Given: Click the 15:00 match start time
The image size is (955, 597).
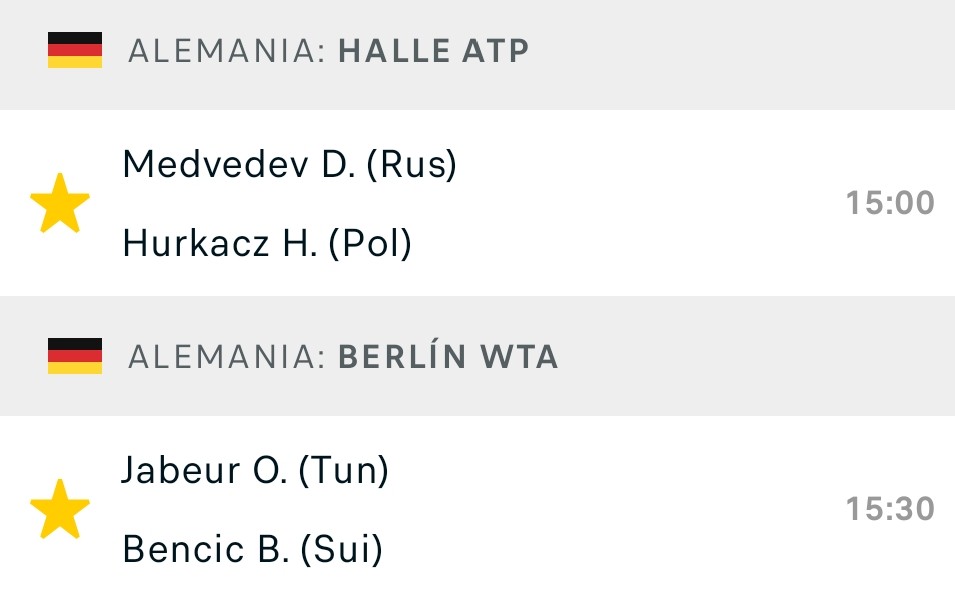Looking at the screenshot, I should tap(890, 203).
